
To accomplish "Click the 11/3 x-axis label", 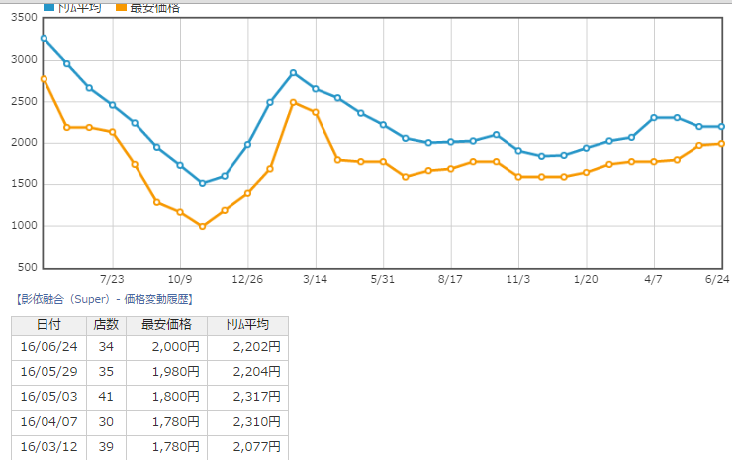I will tap(518, 280).
